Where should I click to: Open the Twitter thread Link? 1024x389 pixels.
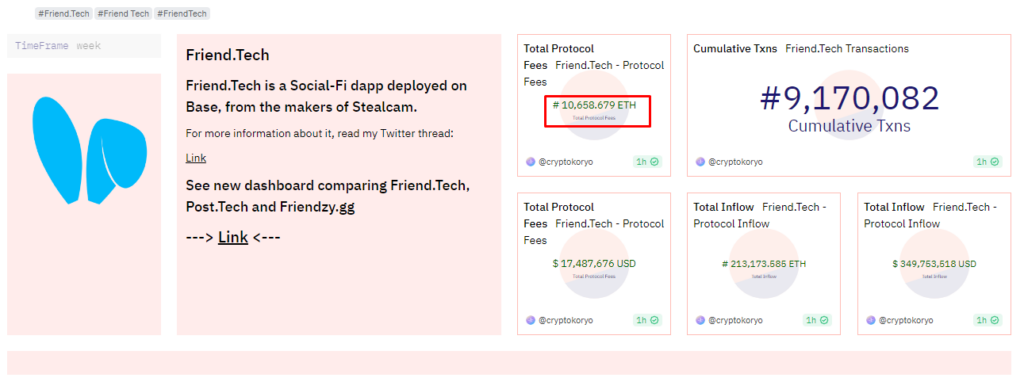click(x=196, y=158)
